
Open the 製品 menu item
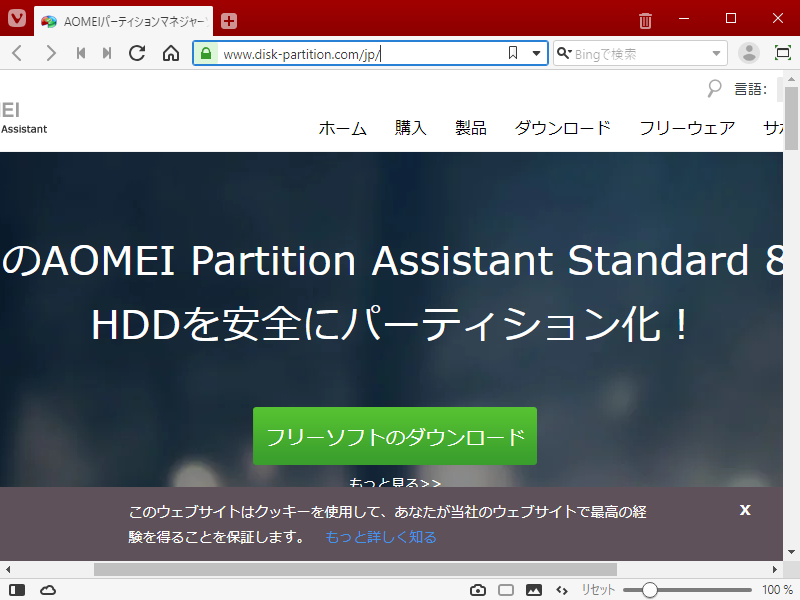[470, 128]
